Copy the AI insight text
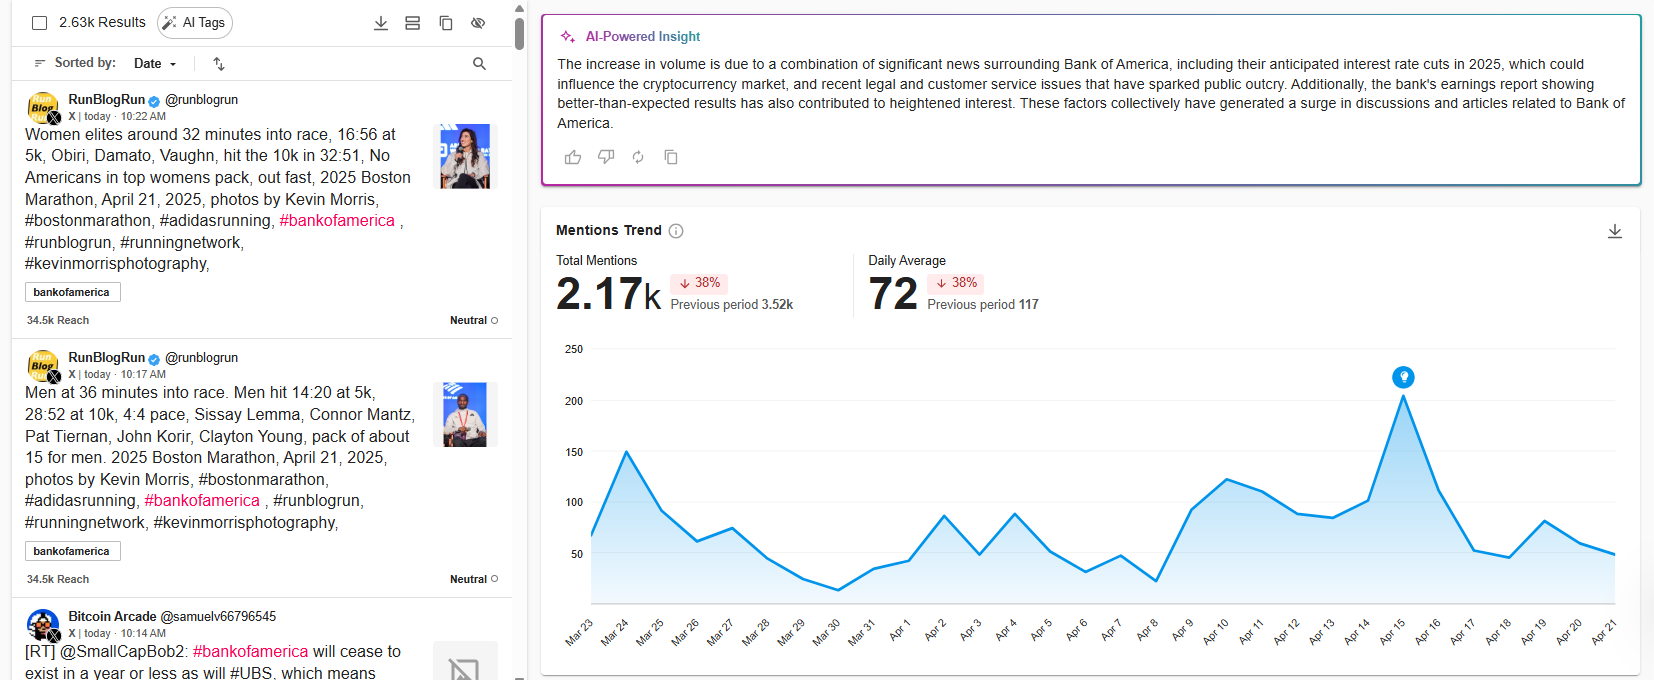This screenshot has height=680, width=1654. pos(671,157)
